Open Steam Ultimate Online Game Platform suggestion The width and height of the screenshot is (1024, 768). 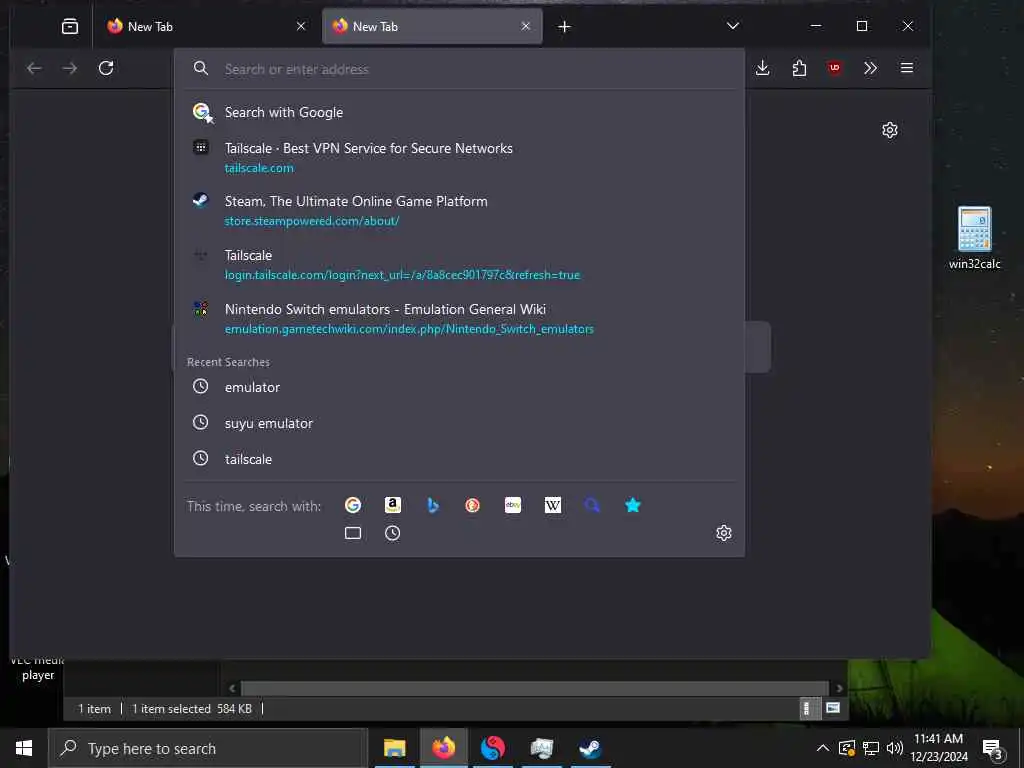[x=459, y=210]
